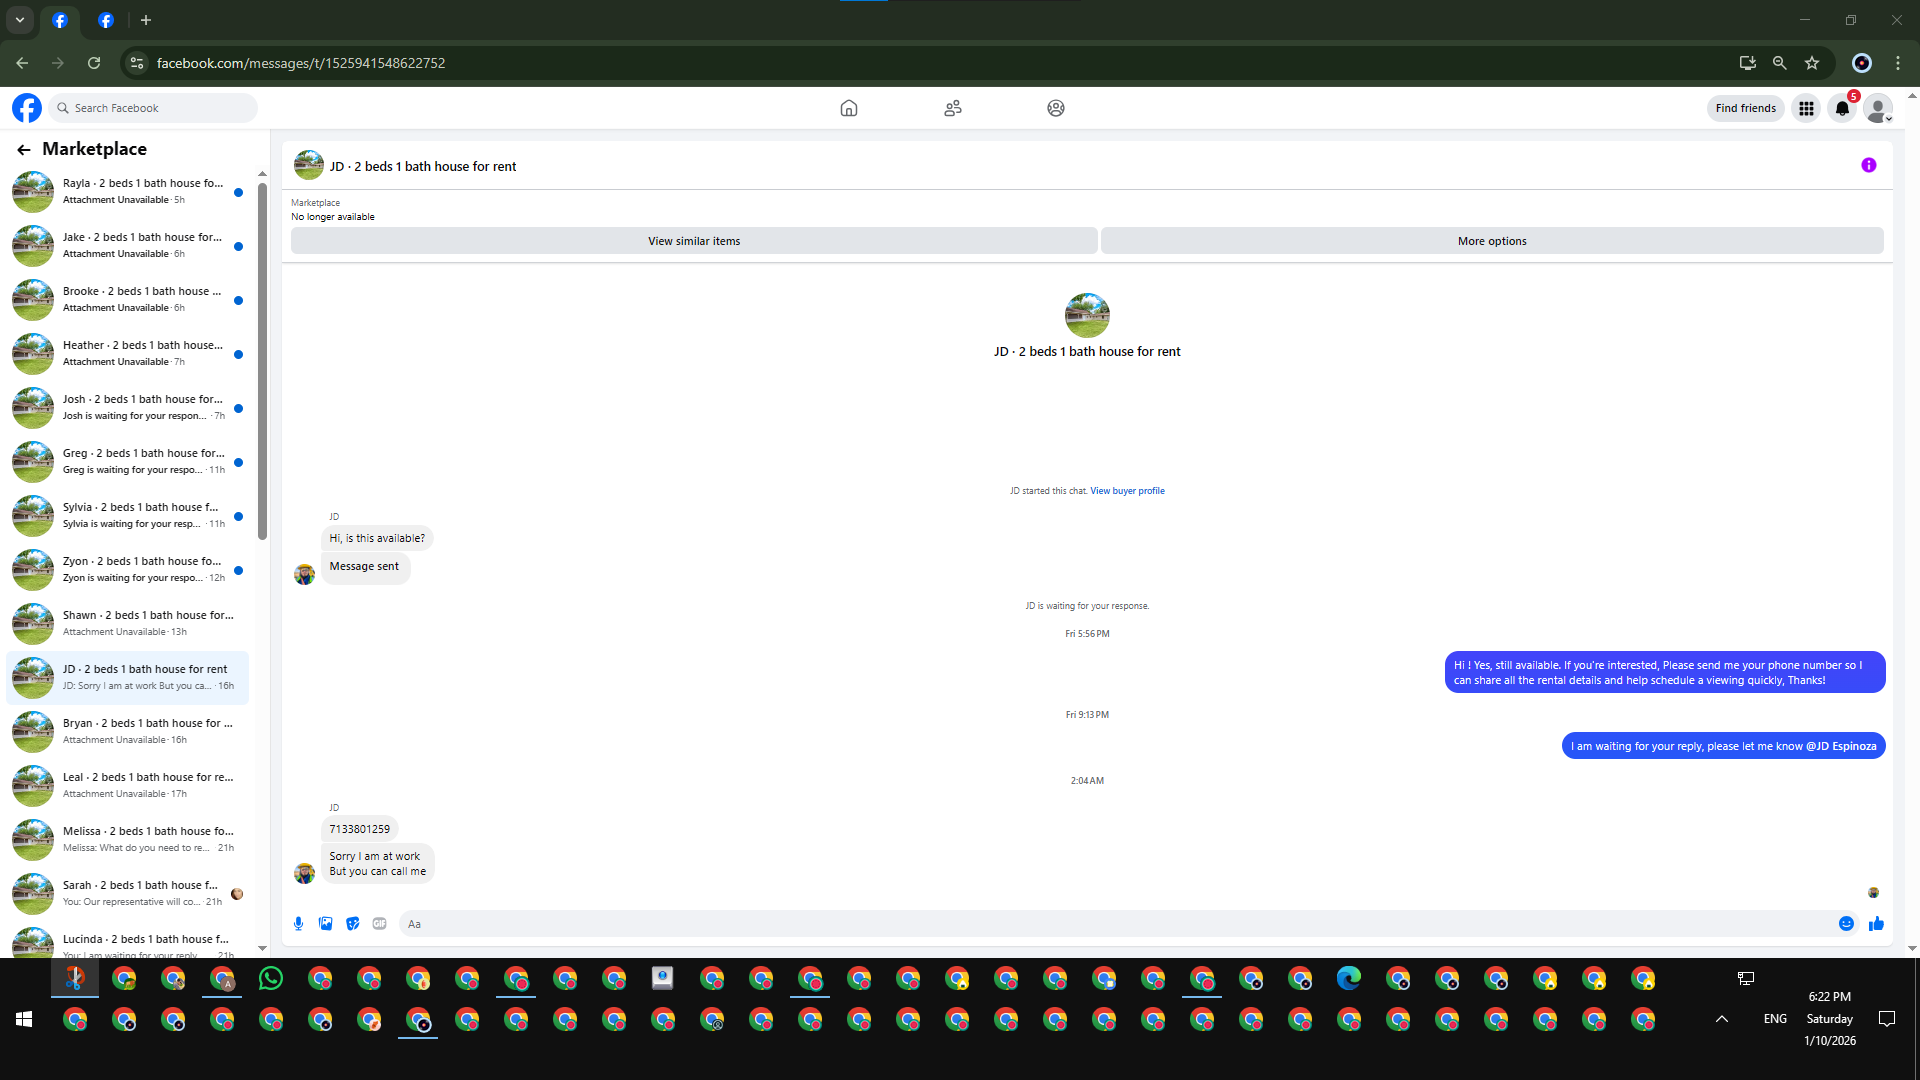Send a thumbs-up like
Screen dimensions: 1920x1080
point(1876,924)
